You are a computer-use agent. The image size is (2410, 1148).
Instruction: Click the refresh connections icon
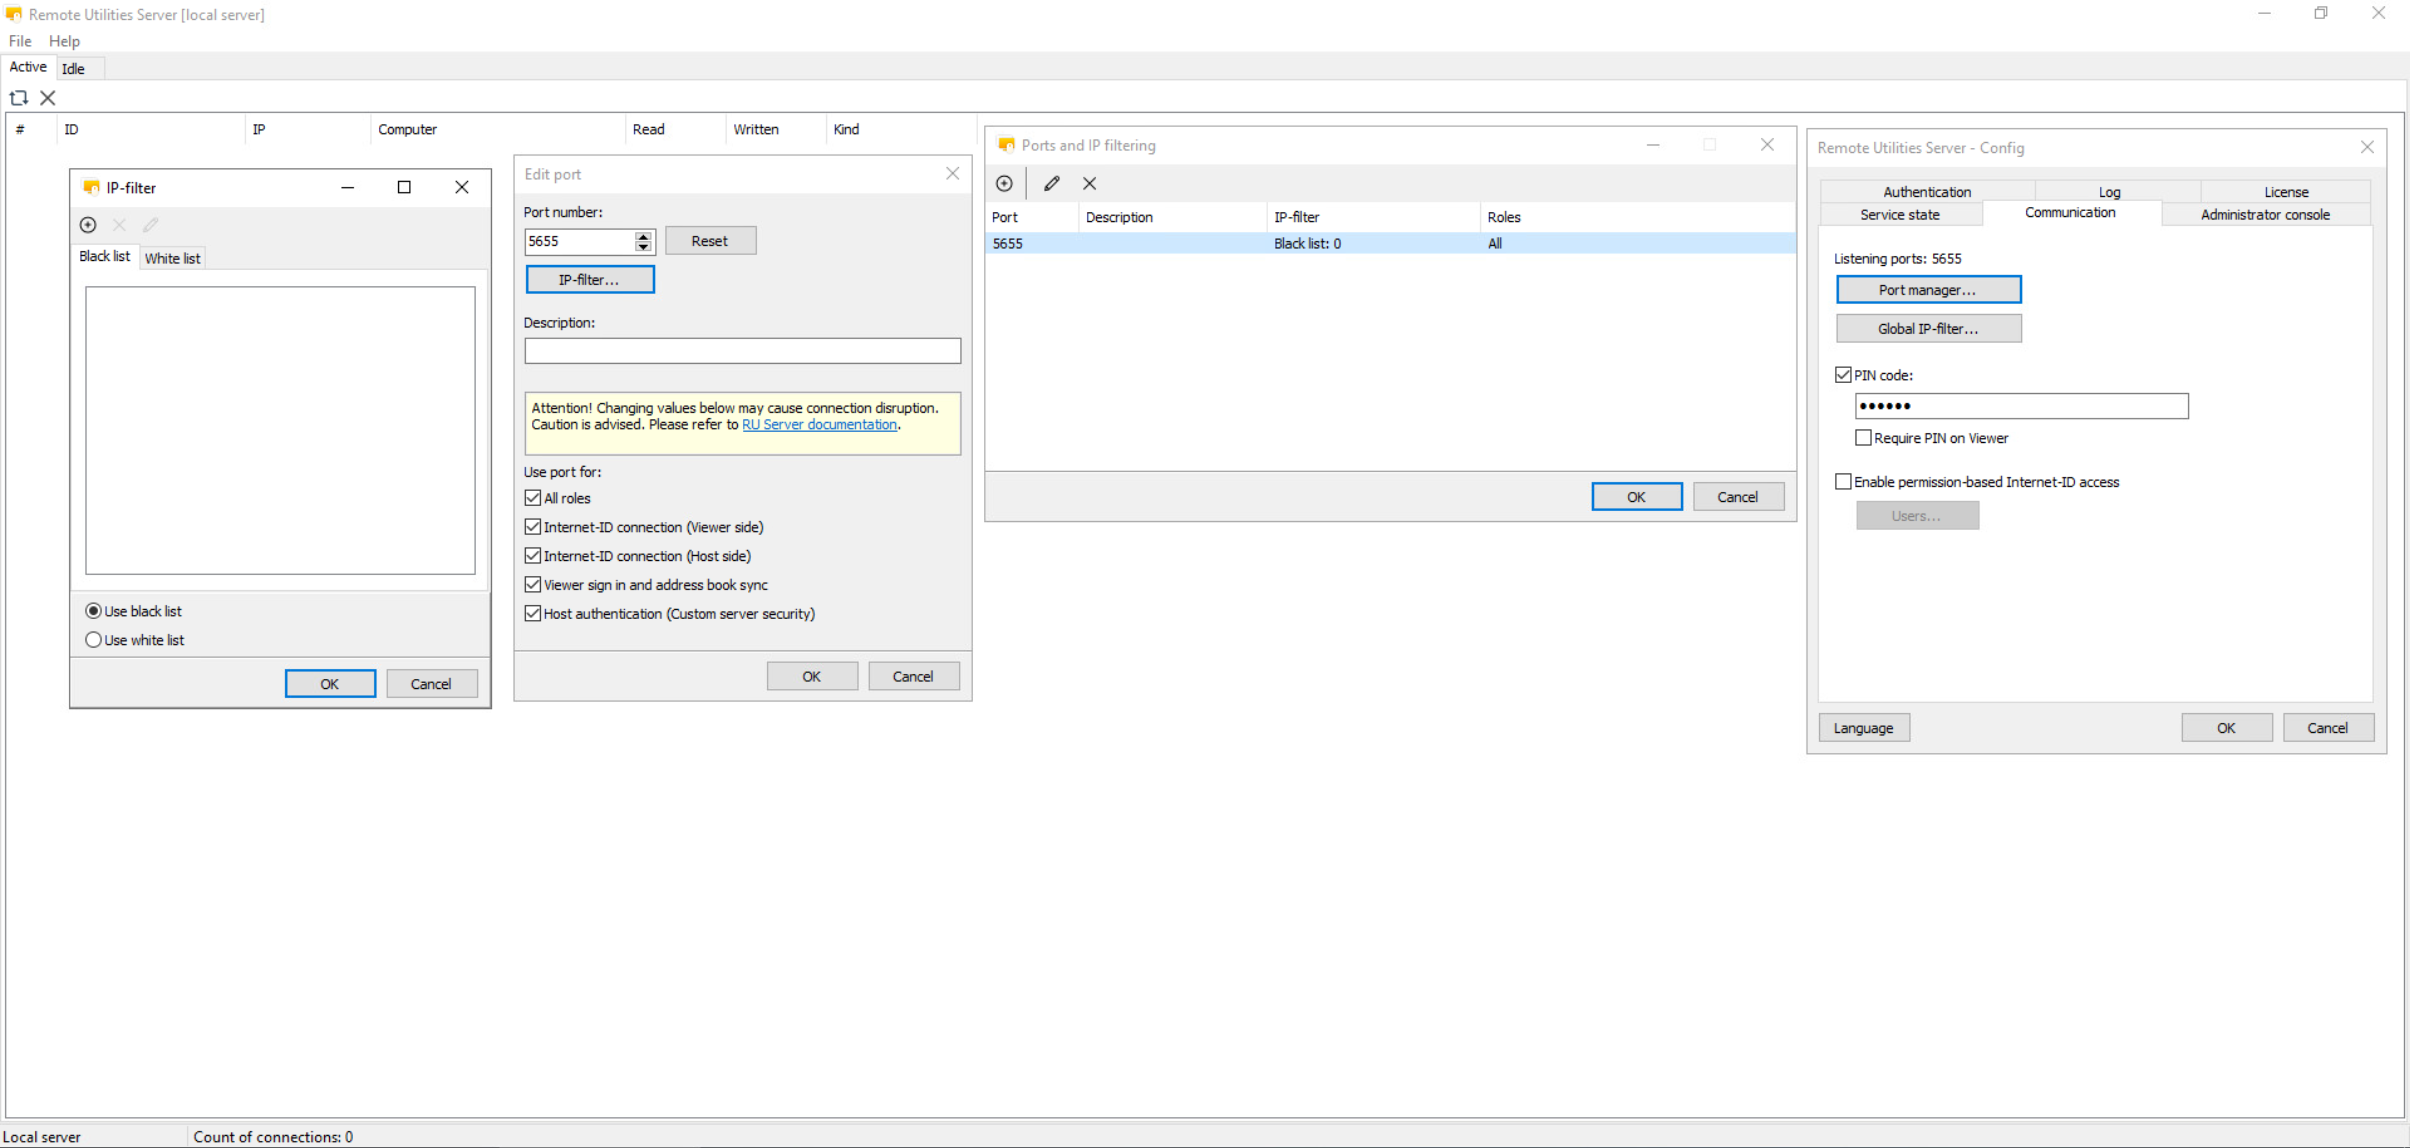tap(18, 98)
